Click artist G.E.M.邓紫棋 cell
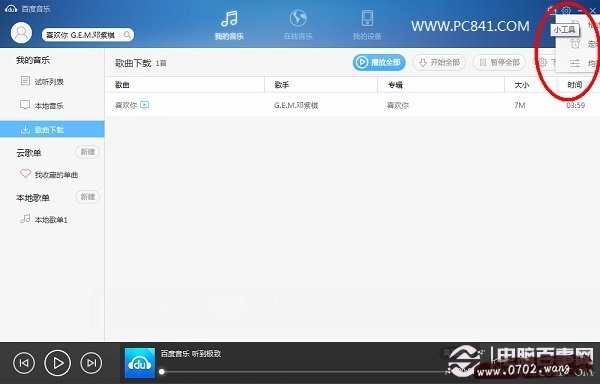600x384 pixels. [x=296, y=105]
